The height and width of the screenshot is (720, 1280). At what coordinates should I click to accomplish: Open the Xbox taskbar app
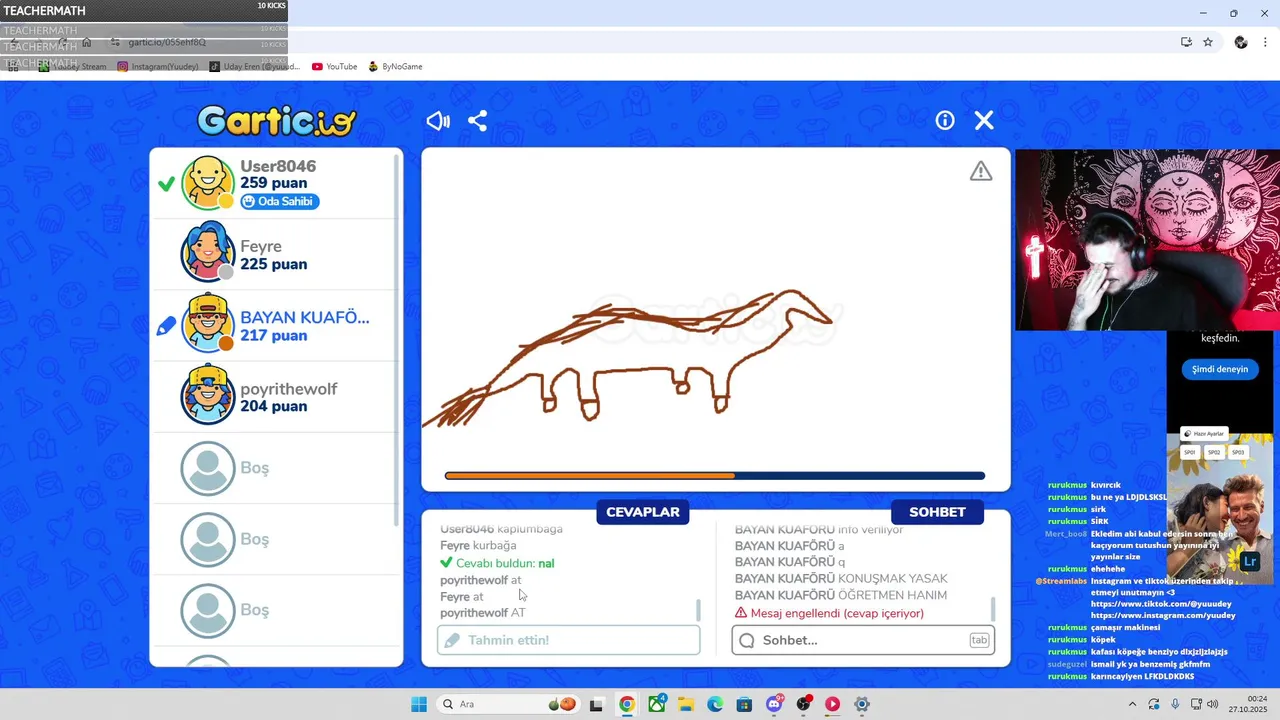point(657,704)
